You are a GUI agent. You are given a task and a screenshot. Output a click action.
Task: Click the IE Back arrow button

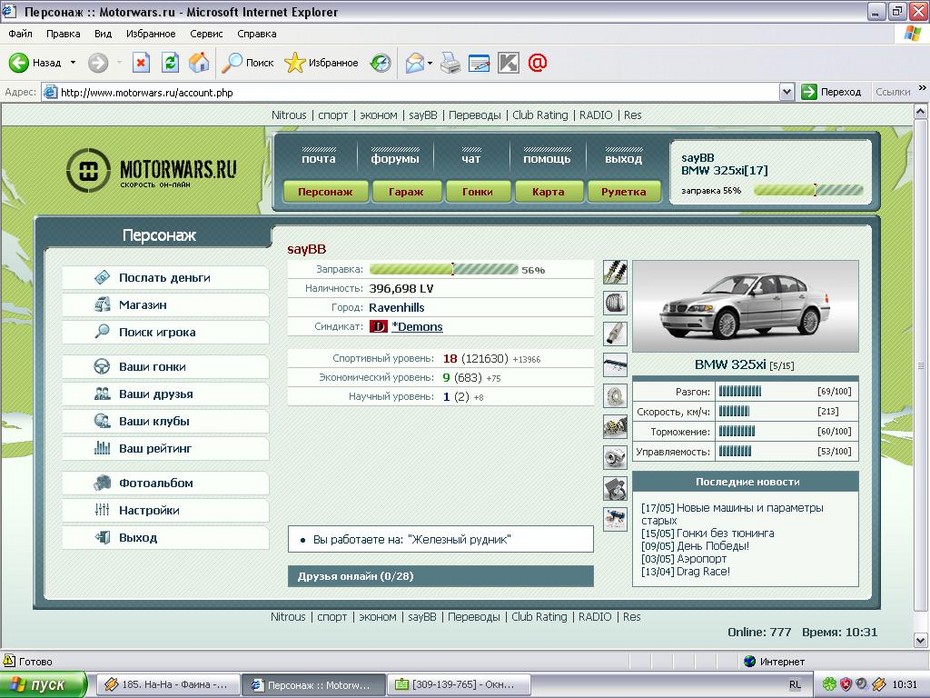[18, 62]
